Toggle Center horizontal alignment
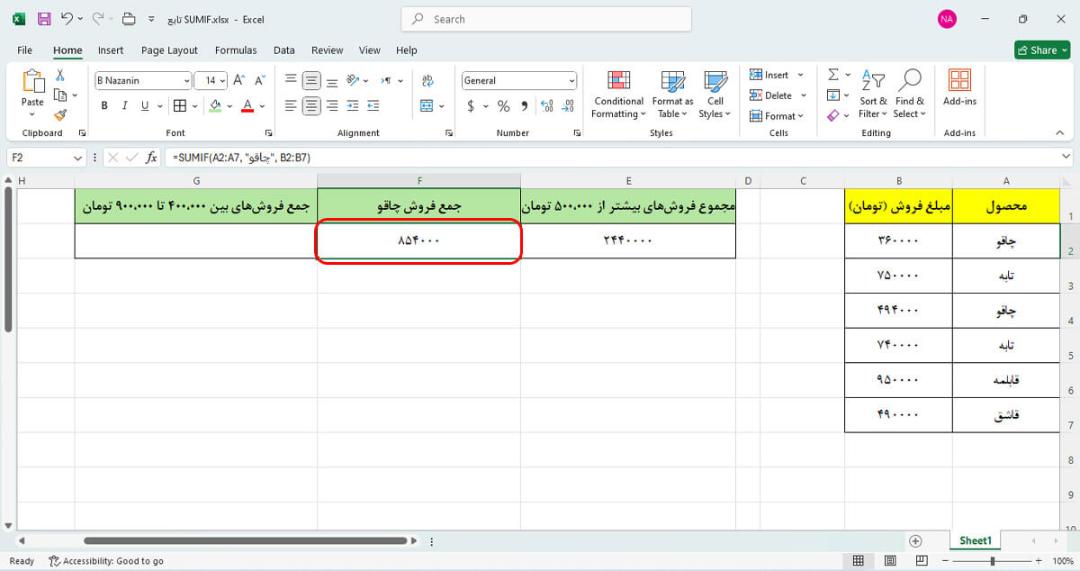Image resolution: width=1080 pixels, height=571 pixels. pos(311,105)
